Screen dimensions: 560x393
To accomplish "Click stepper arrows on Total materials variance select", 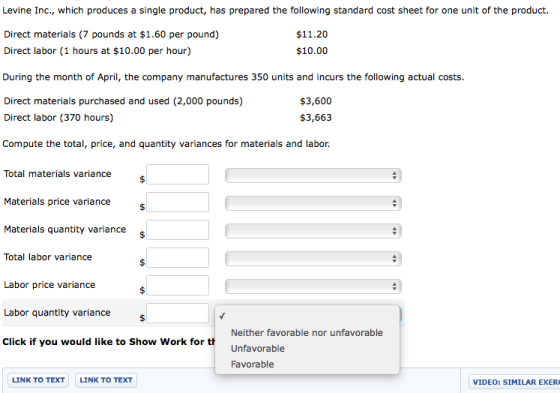I will (394, 175).
